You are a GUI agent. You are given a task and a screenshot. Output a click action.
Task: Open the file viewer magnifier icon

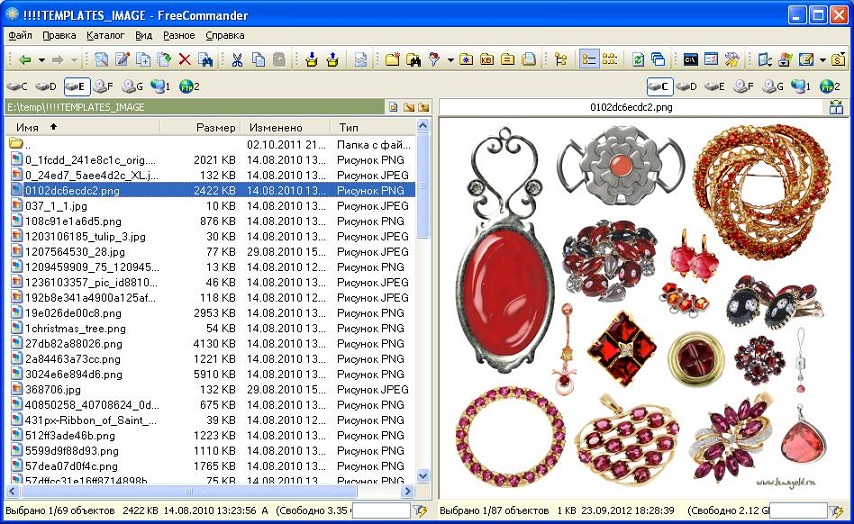[101, 59]
